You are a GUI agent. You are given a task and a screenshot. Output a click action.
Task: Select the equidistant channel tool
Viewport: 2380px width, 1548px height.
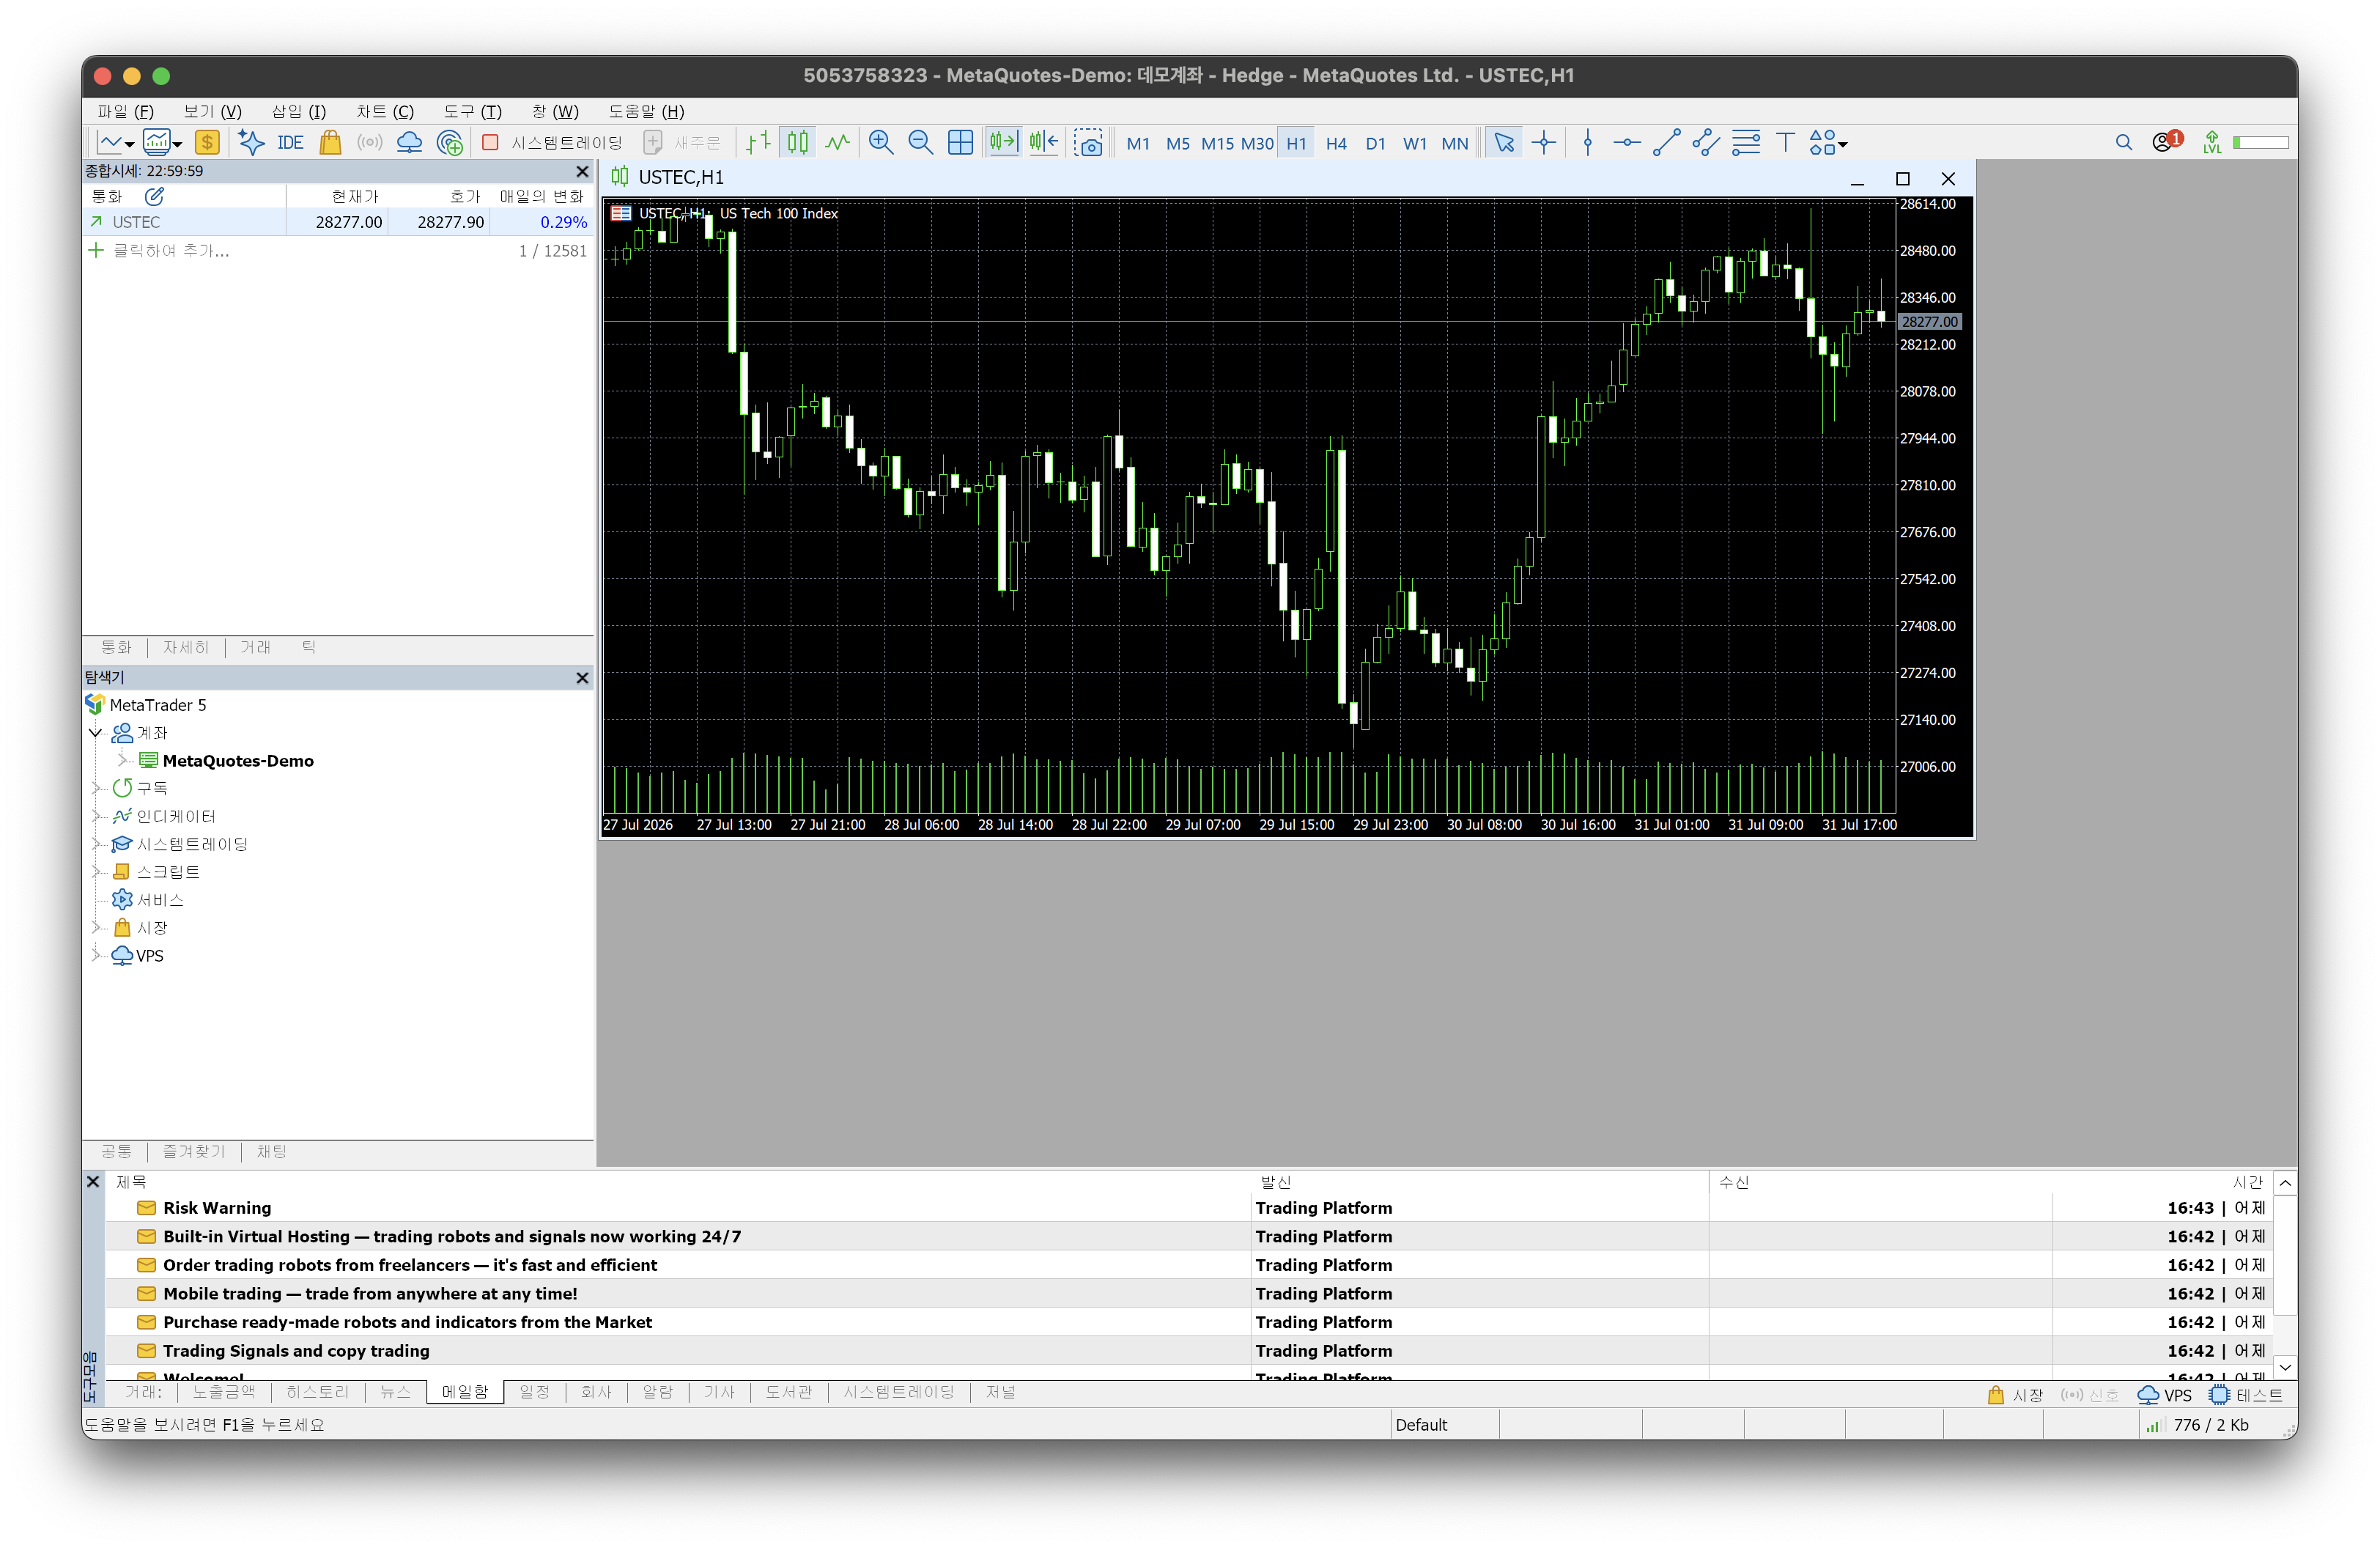click(x=1706, y=143)
